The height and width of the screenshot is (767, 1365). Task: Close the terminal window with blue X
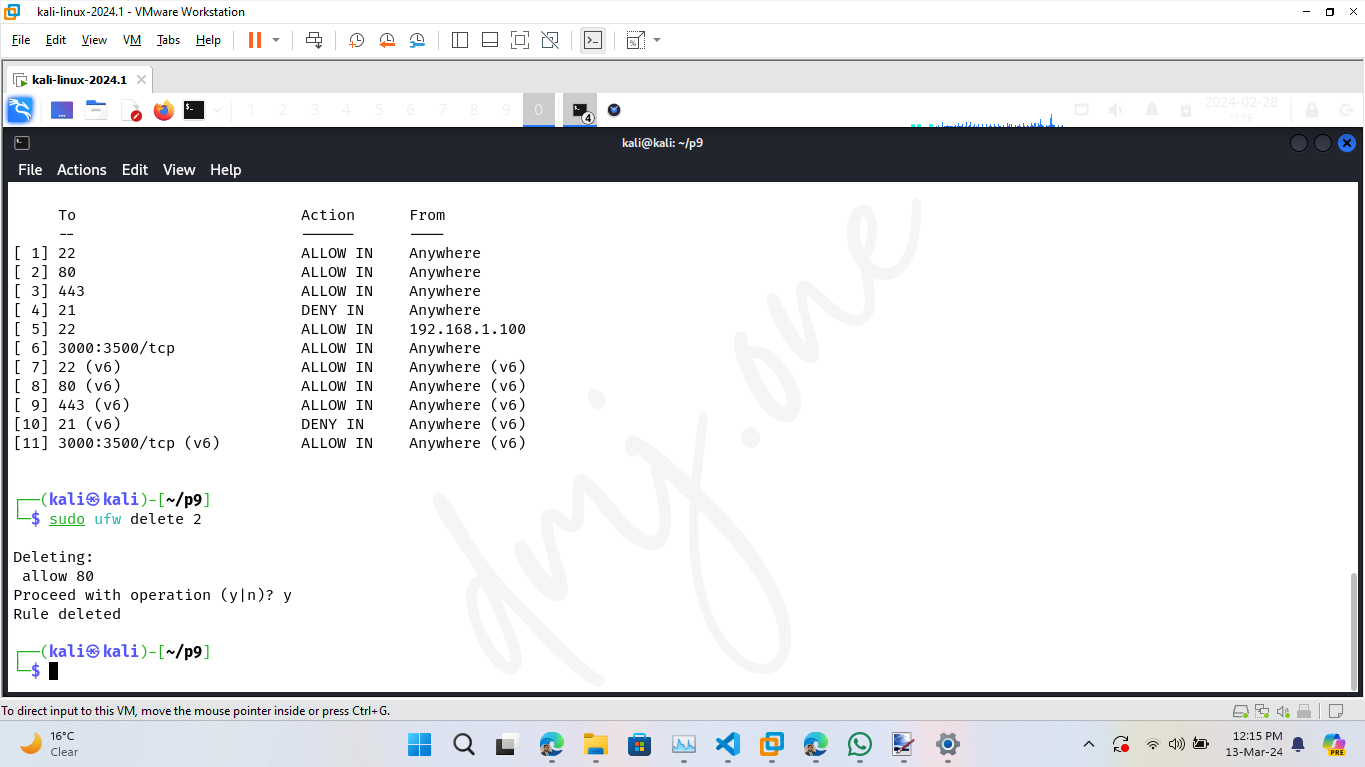1347,143
